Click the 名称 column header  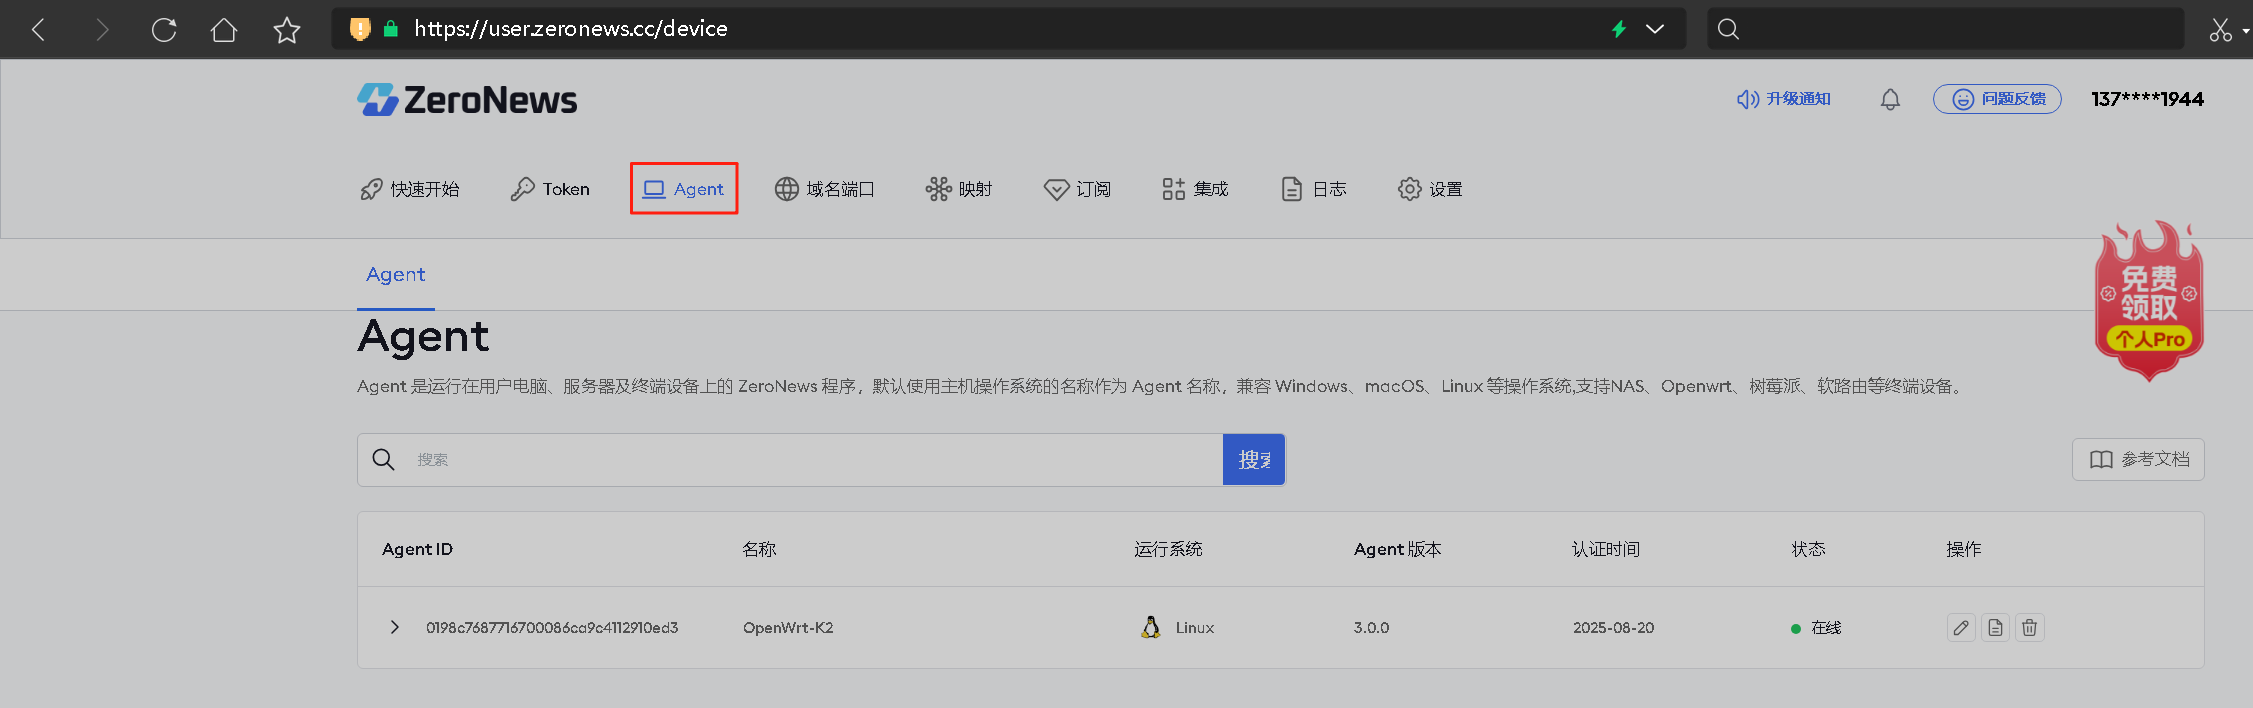(x=760, y=549)
